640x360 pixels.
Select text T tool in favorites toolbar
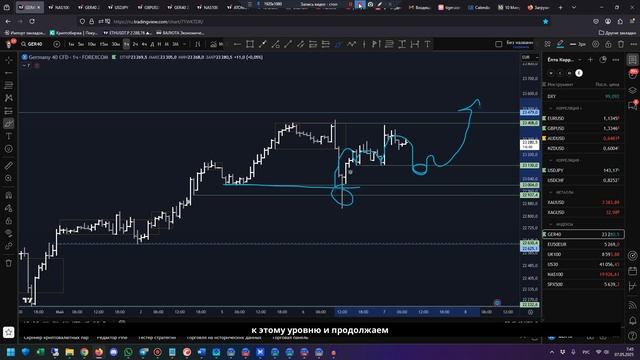pyautogui.click(x=427, y=44)
